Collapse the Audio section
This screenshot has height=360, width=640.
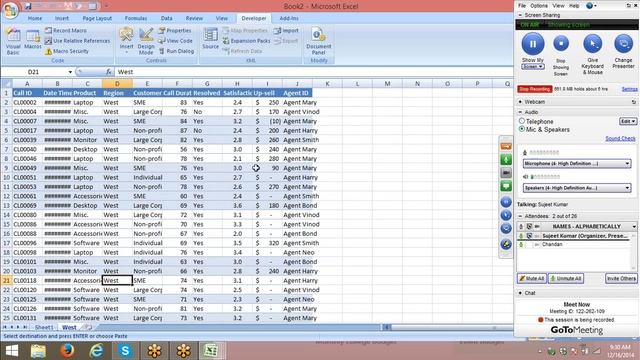[520, 112]
